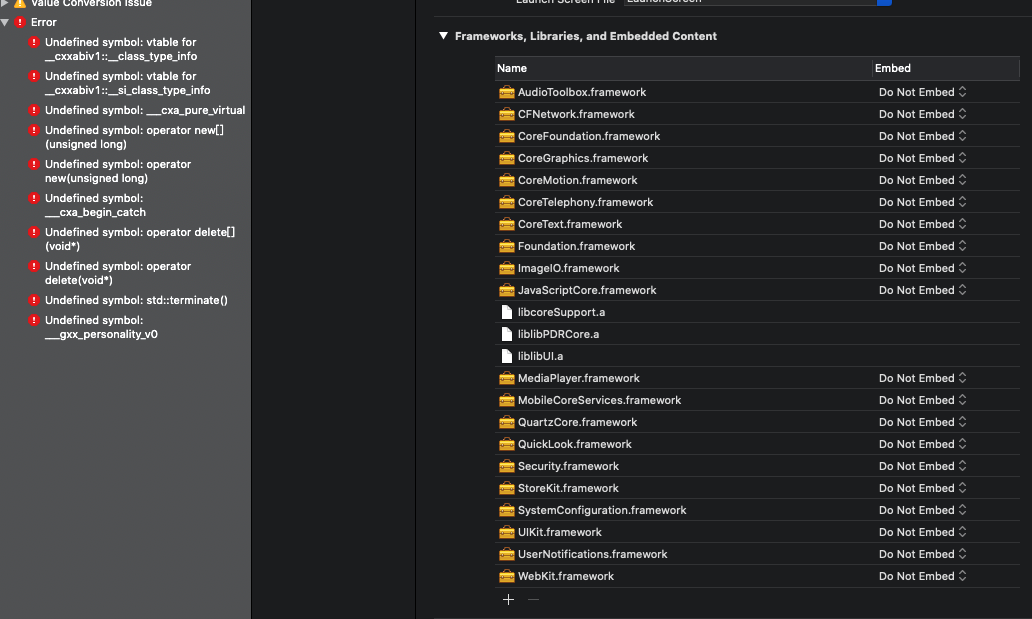Collapse the Frameworks, Libraries, and Embedded Content section
This screenshot has width=1032, height=619.
click(x=444, y=36)
